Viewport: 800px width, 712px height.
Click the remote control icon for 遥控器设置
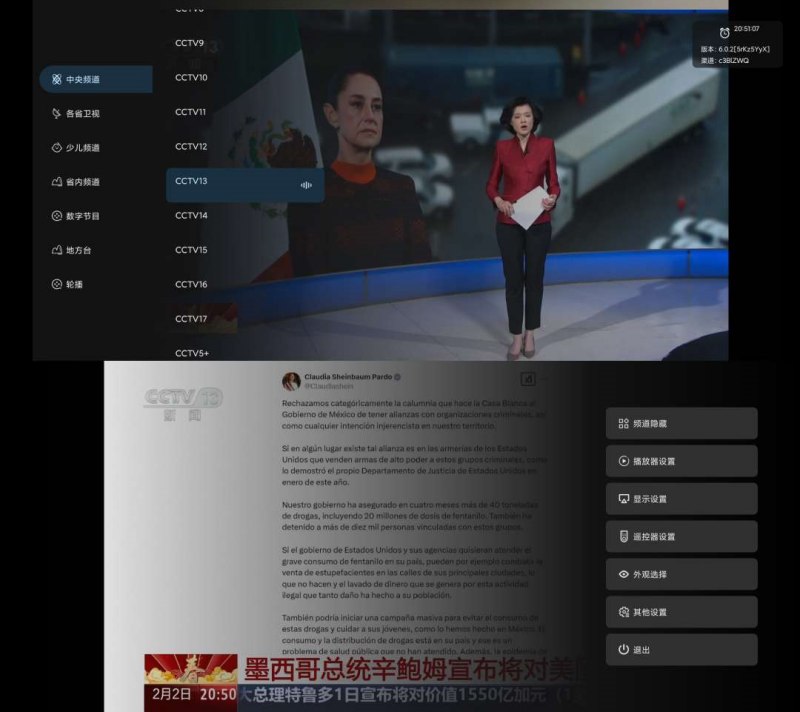622,537
